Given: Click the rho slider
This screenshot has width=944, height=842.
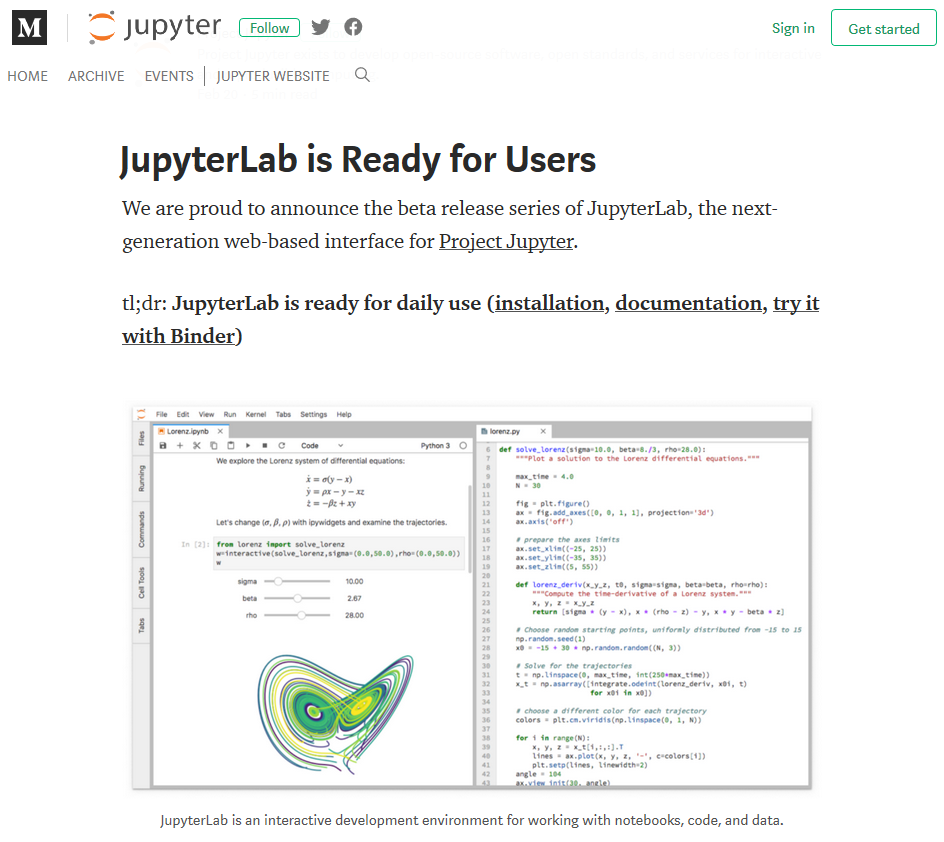Looking at the screenshot, I should pyautogui.click(x=297, y=616).
